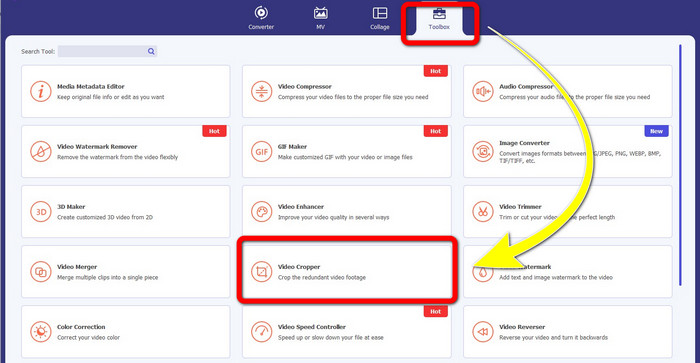The width and height of the screenshot is (700, 363).
Task: Open the Image Converter title
Action: [x=525, y=143]
